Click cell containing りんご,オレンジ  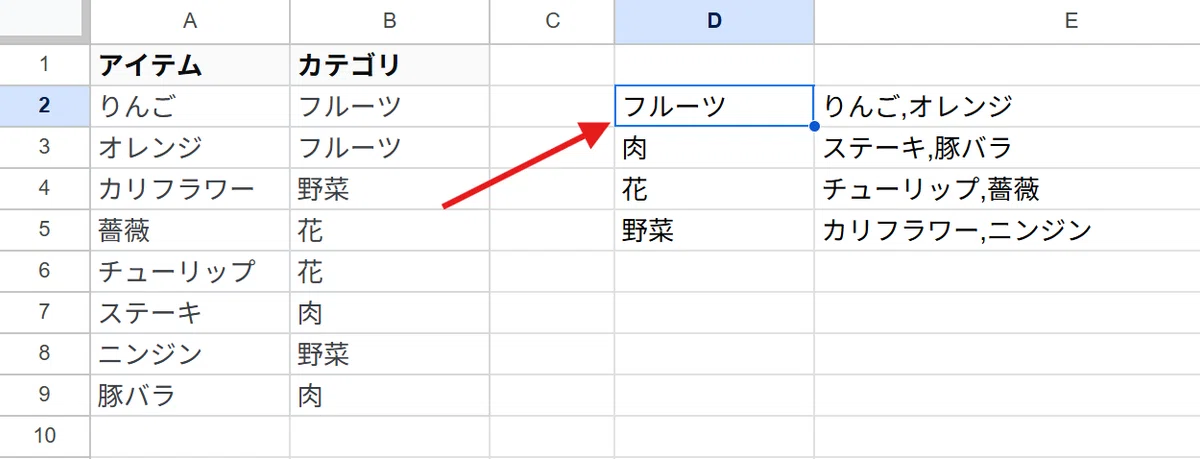pos(1007,106)
